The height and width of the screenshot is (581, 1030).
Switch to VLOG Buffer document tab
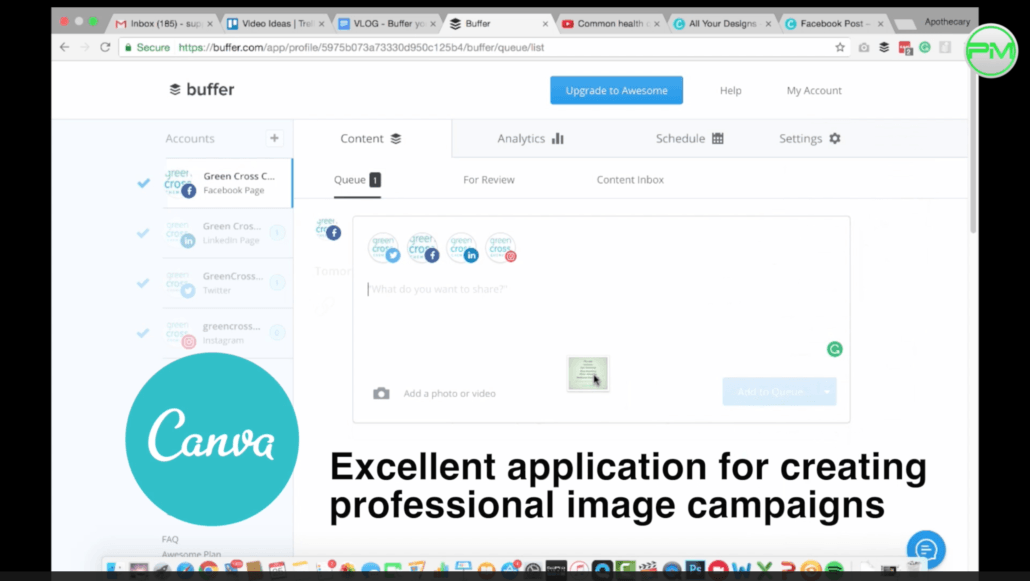coord(386,24)
